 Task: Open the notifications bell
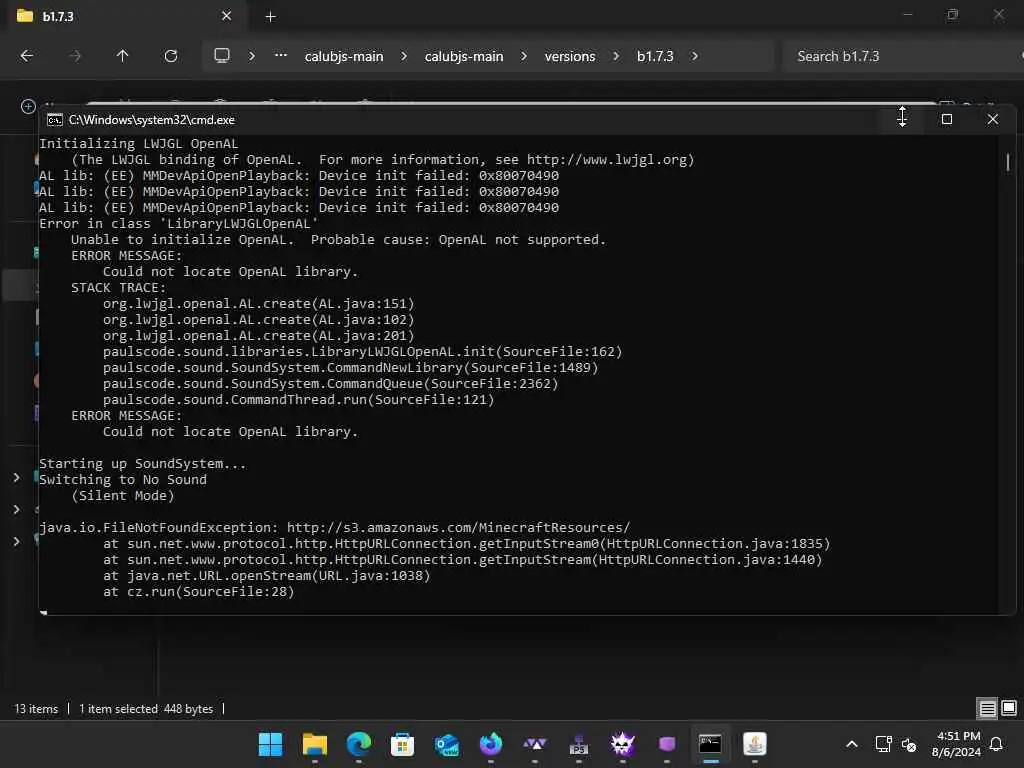coord(997,744)
